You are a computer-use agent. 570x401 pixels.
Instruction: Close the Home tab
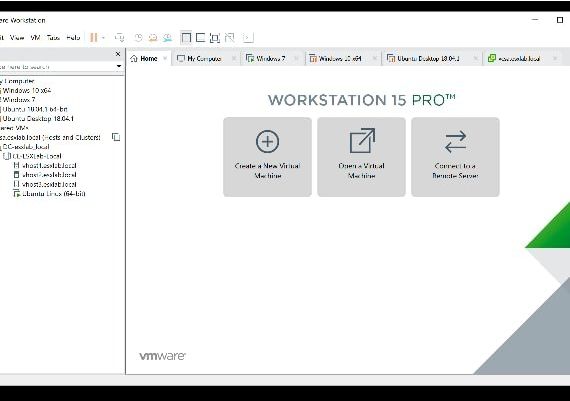click(x=165, y=59)
